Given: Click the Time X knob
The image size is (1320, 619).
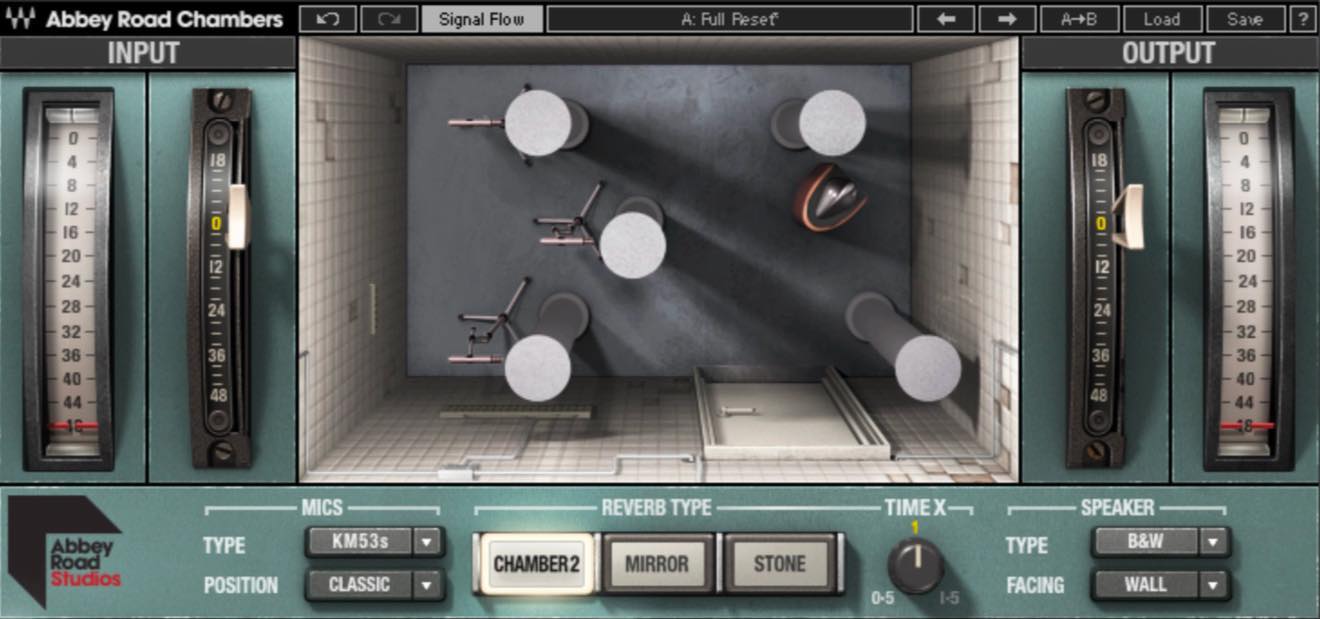Looking at the screenshot, I should point(916,566).
